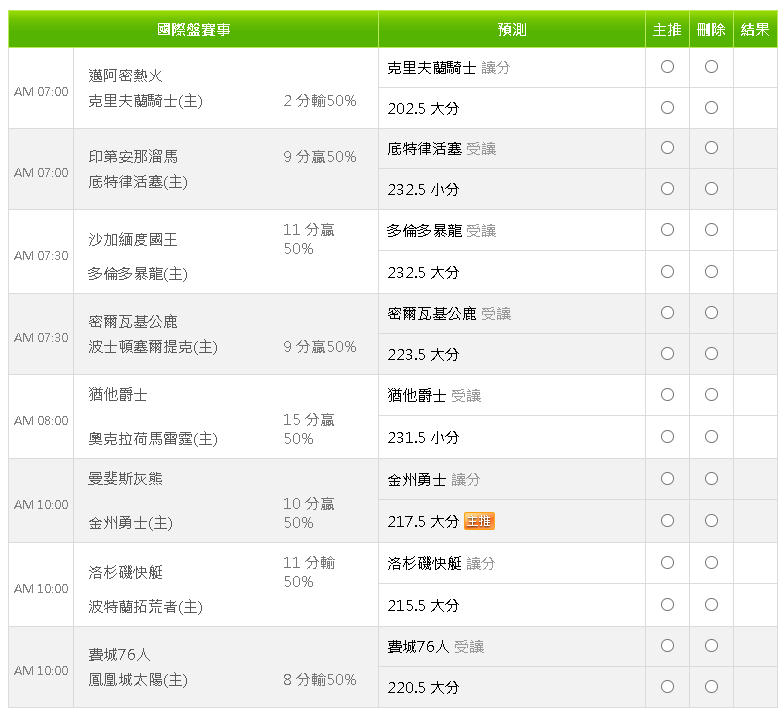783x714 pixels.
Task: Select 刪除 radio for 232.5 大分
Action: coord(711,271)
